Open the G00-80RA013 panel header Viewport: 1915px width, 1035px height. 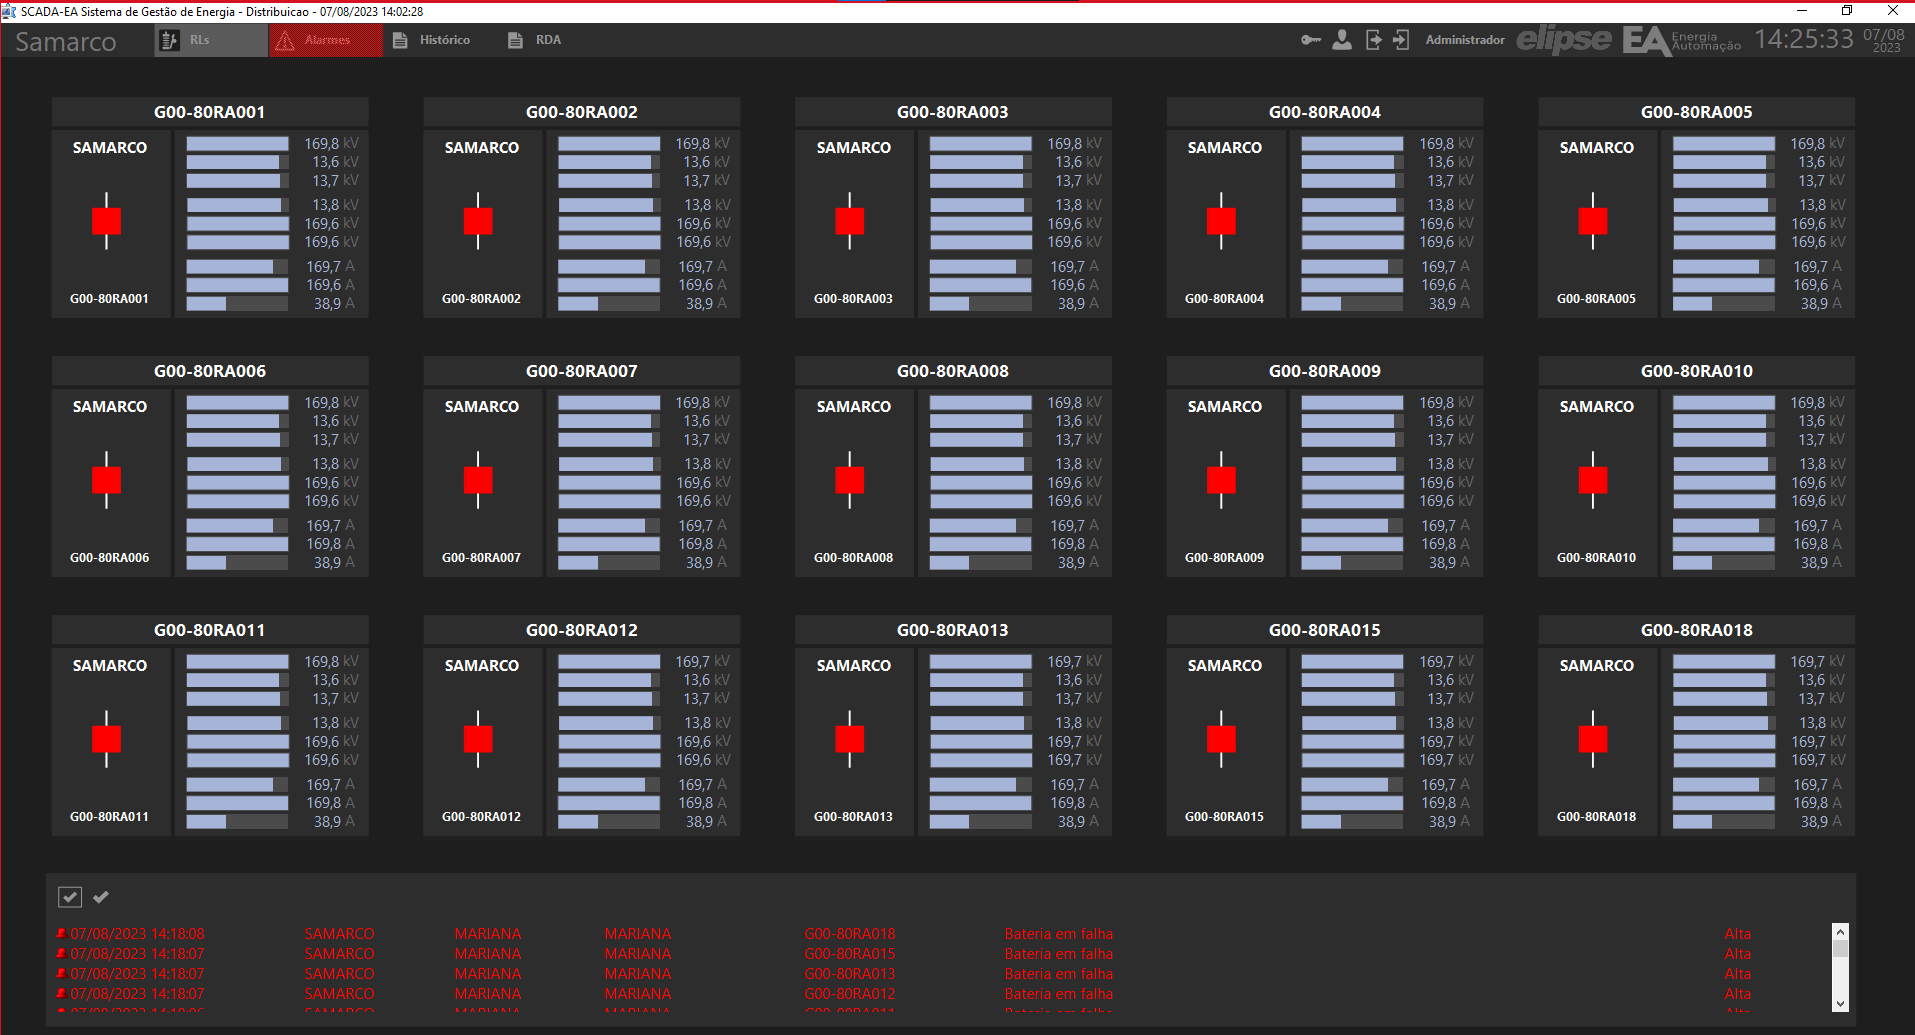[953, 630]
